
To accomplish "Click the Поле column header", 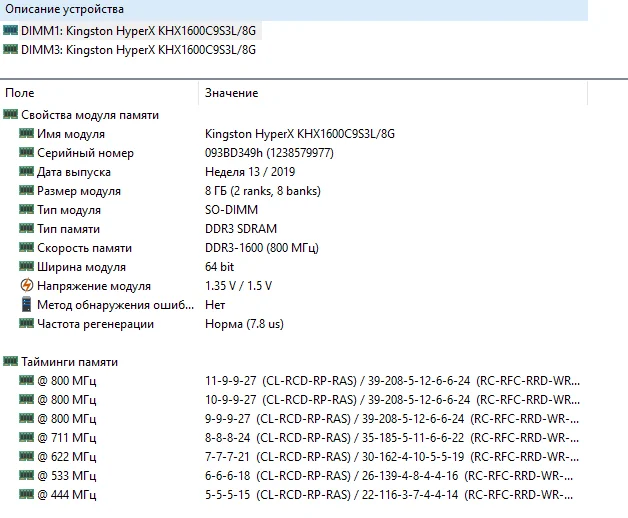I will pyautogui.click(x=20, y=93).
